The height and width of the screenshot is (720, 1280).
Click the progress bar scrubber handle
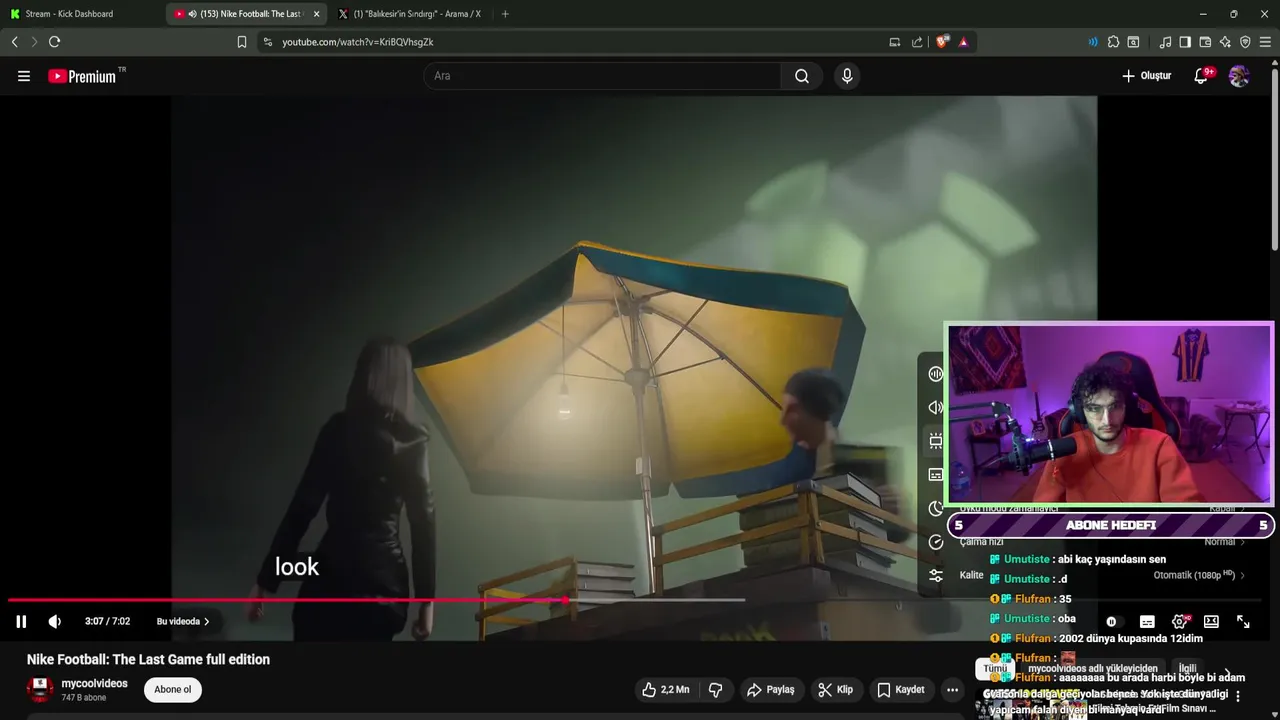[566, 600]
